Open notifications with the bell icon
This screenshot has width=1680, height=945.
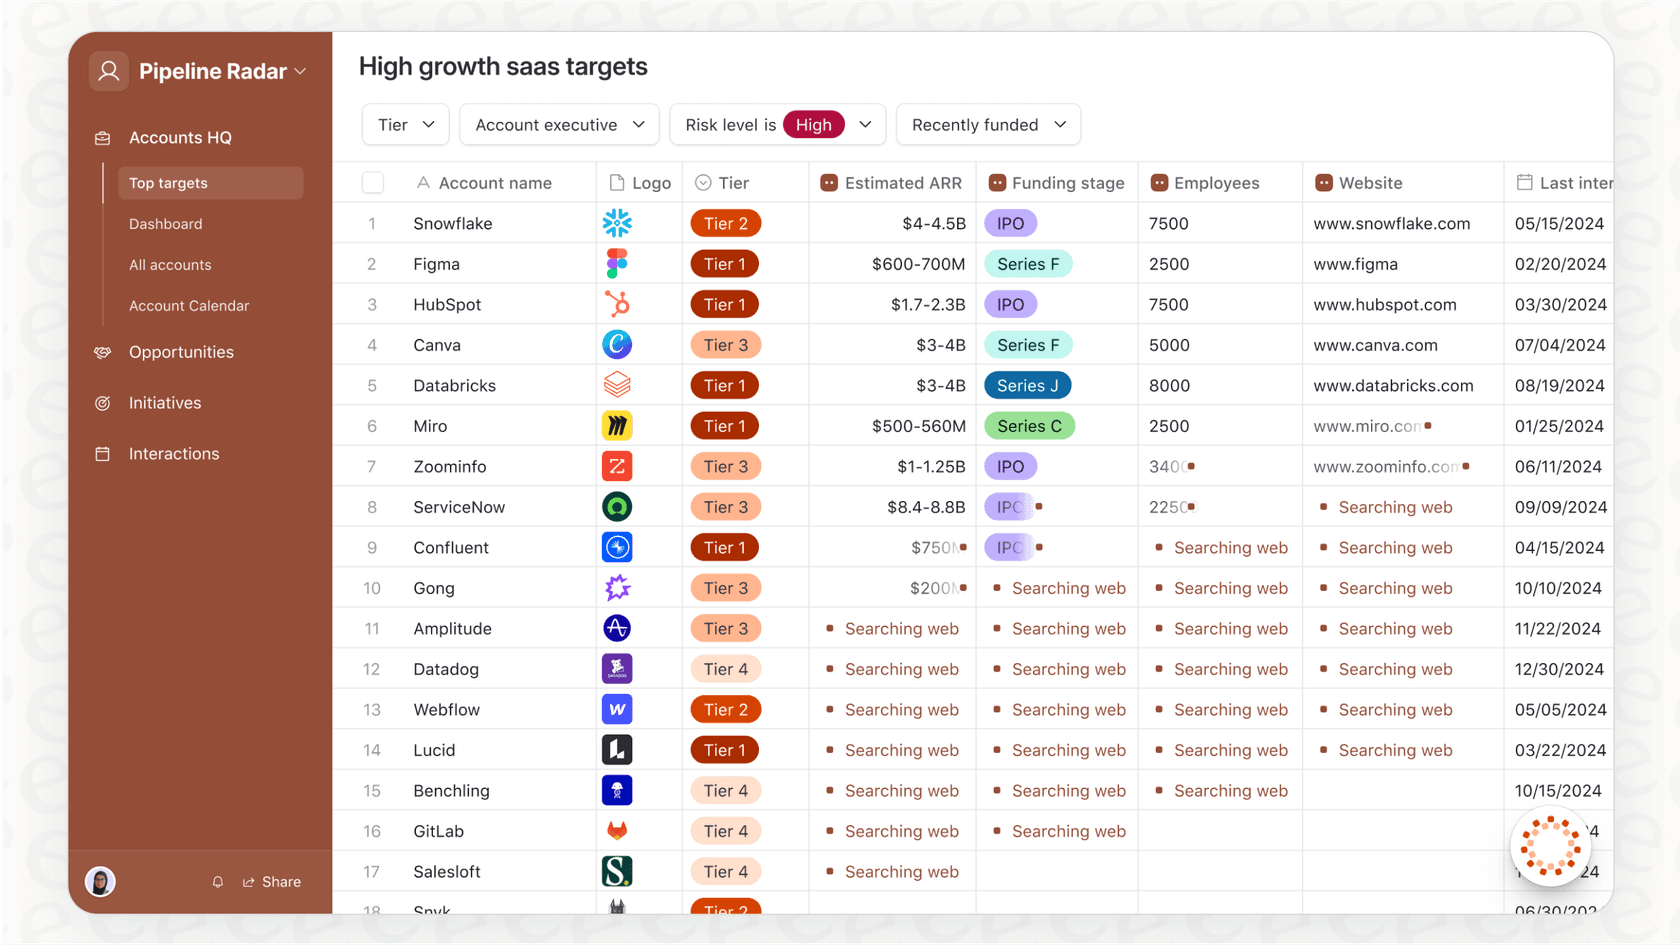tap(218, 882)
